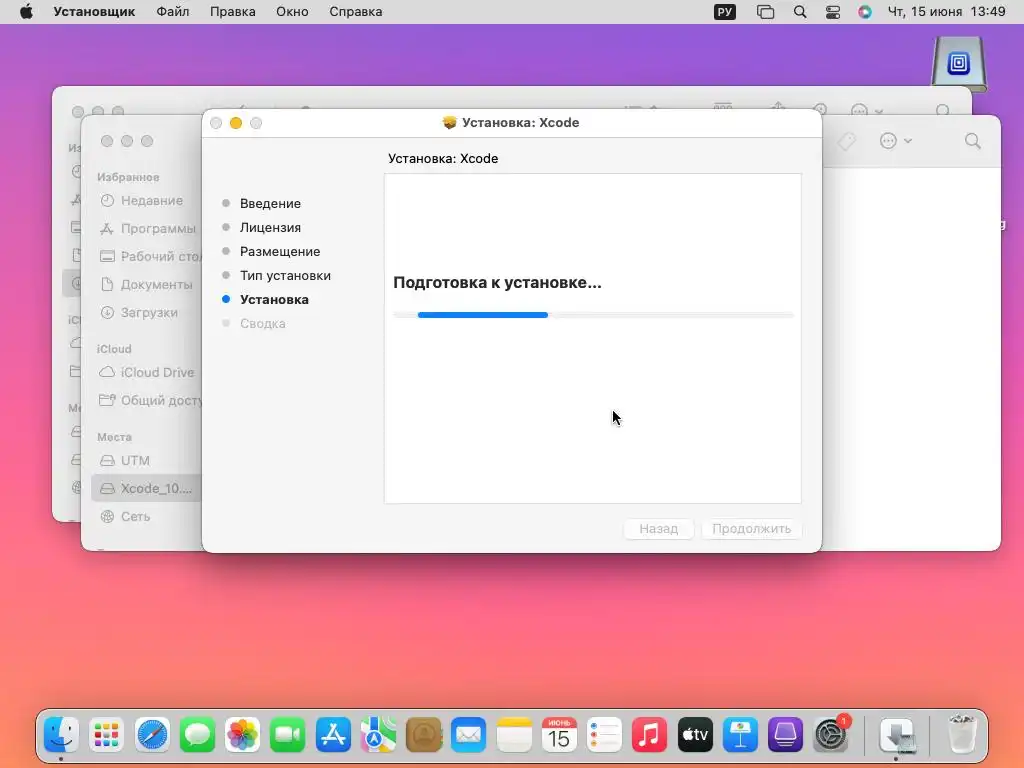Image resolution: width=1024 pixels, height=768 pixels.
Task: Open Документы in Finder sidebar
Action: tap(155, 285)
